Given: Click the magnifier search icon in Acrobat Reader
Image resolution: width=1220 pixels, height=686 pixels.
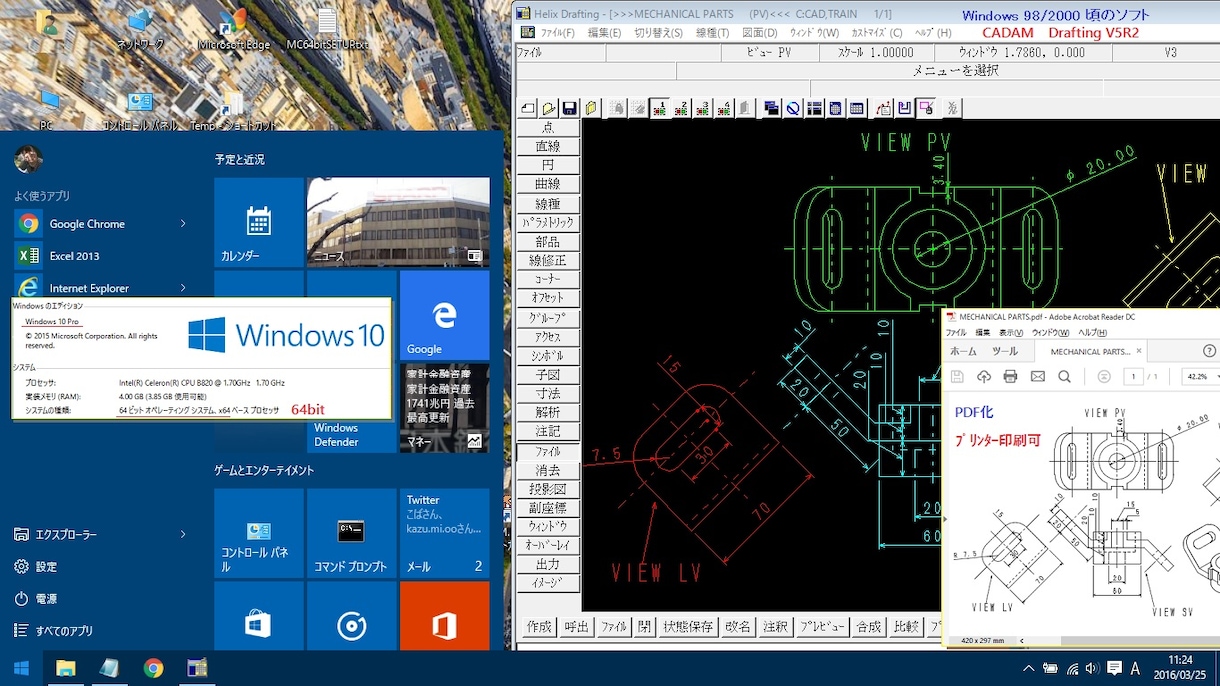Looking at the screenshot, I should coord(1064,377).
